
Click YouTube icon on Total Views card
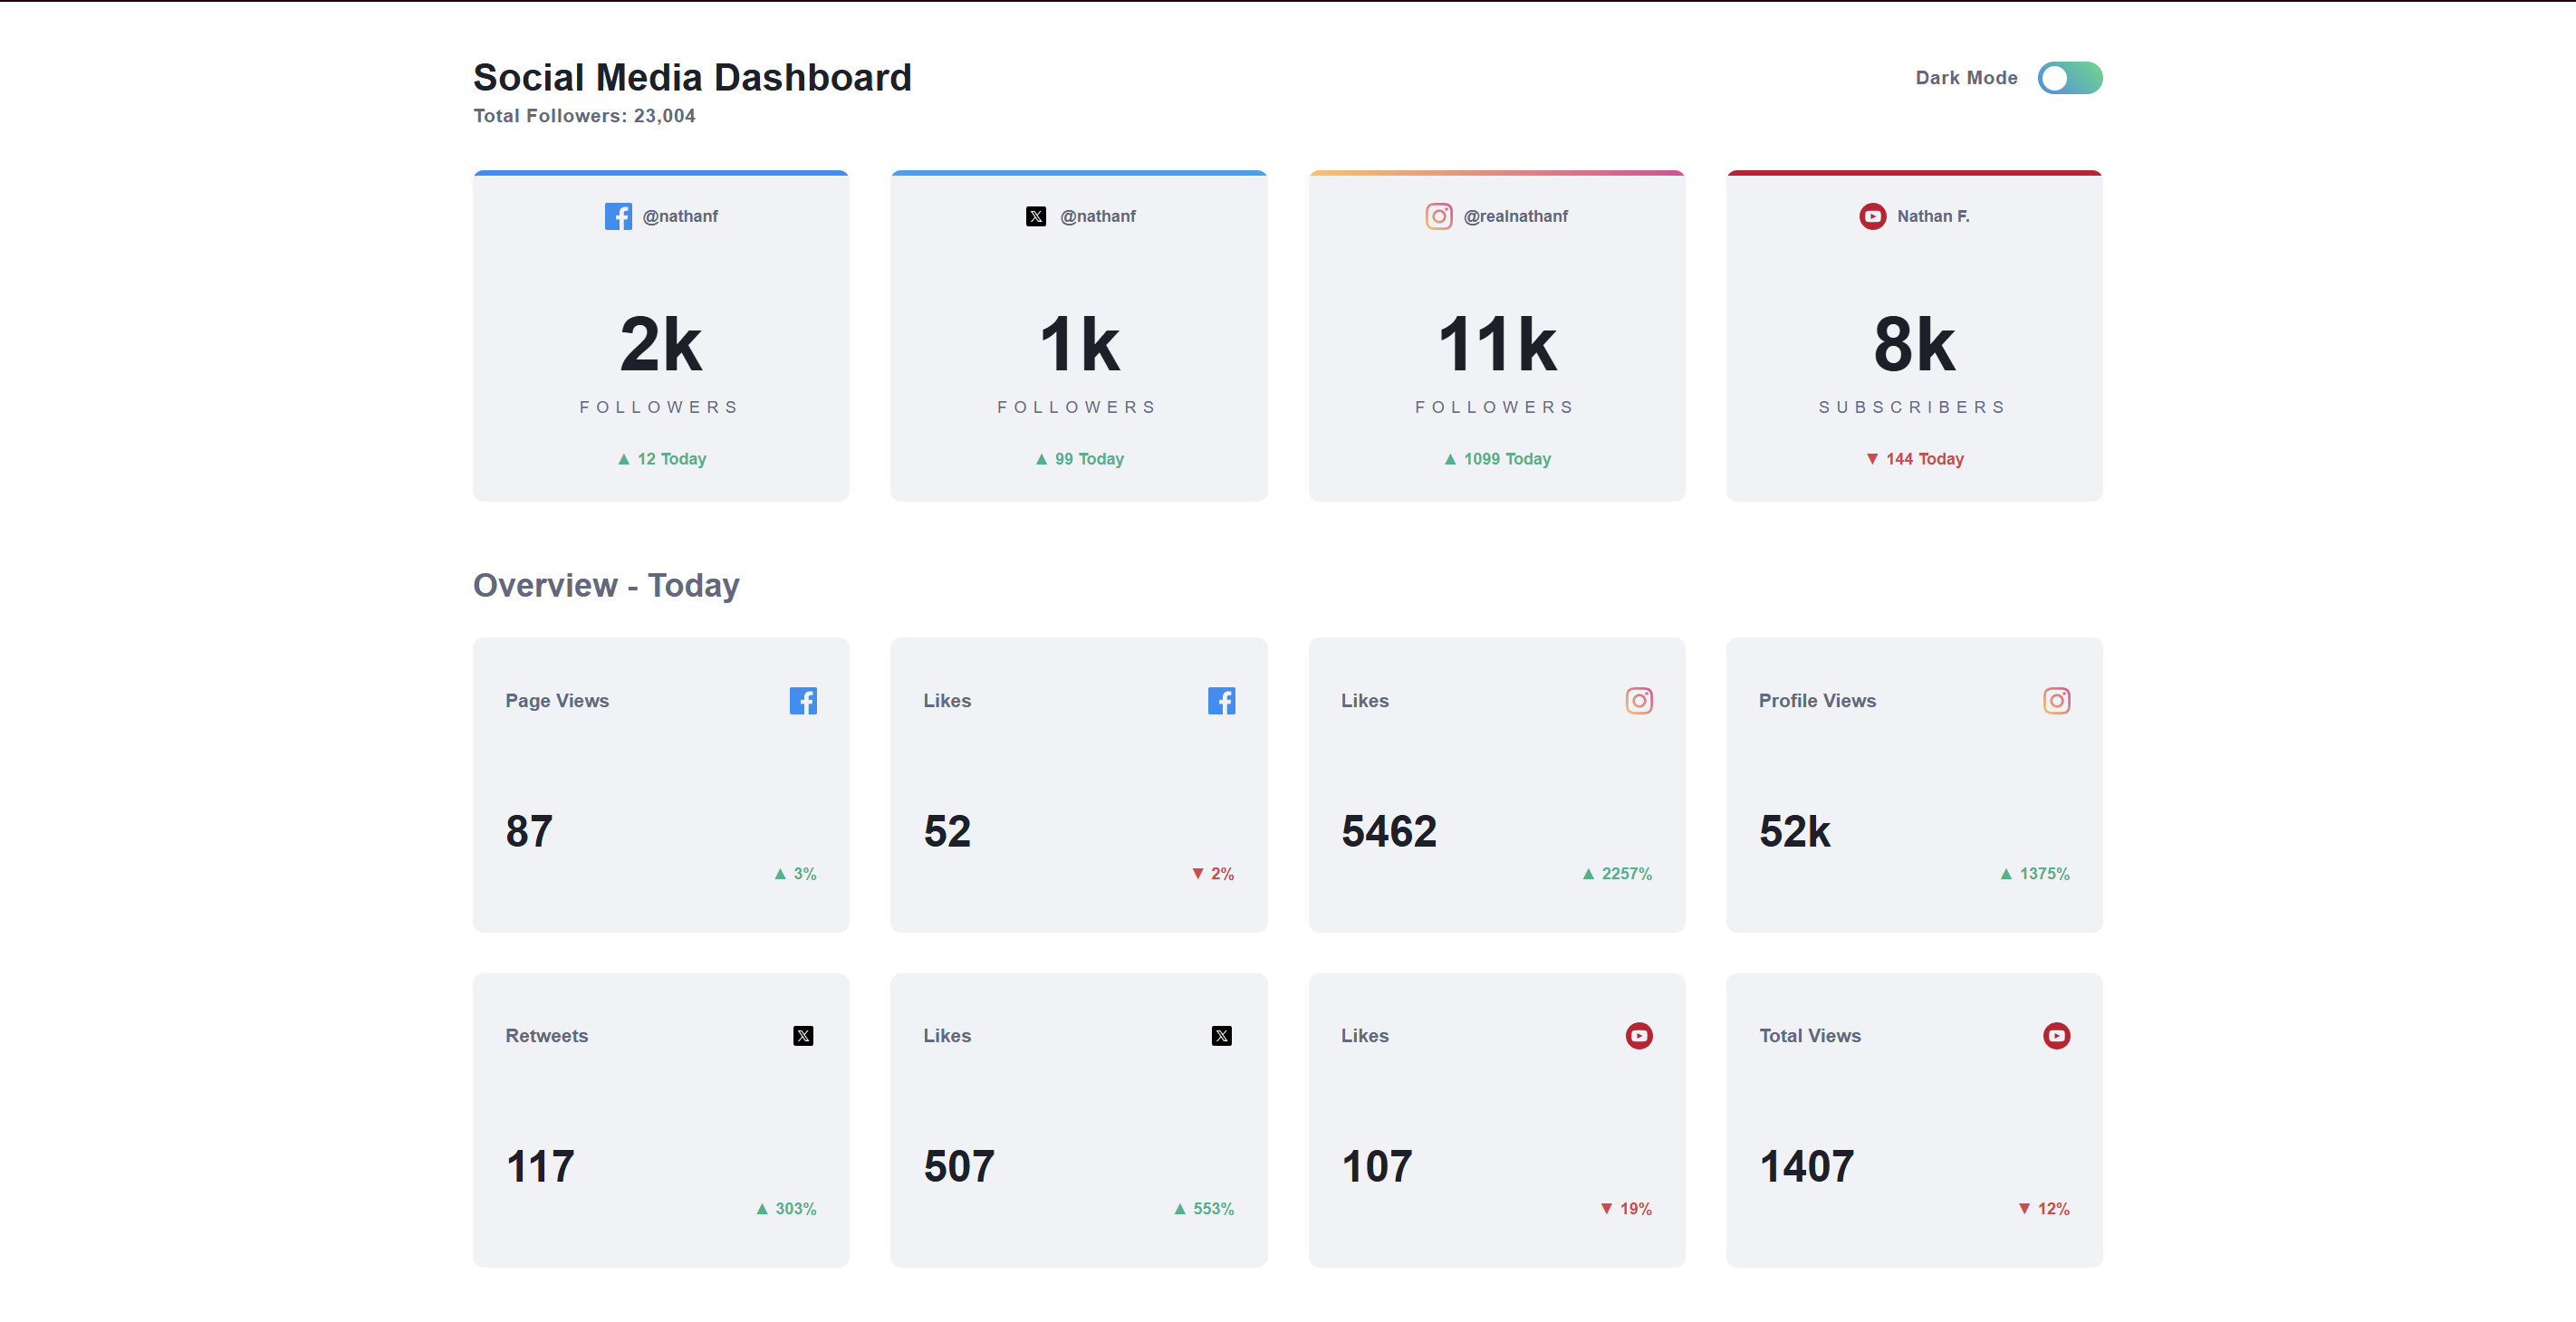click(x=2056, y=1035)
